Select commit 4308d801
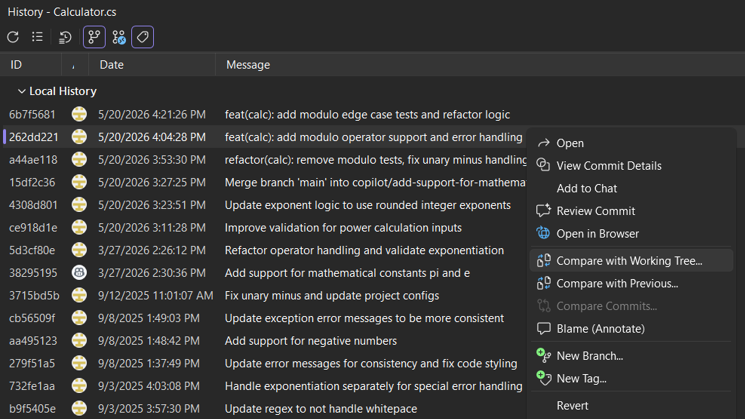745x419 pixels. [x=33, y=205]
